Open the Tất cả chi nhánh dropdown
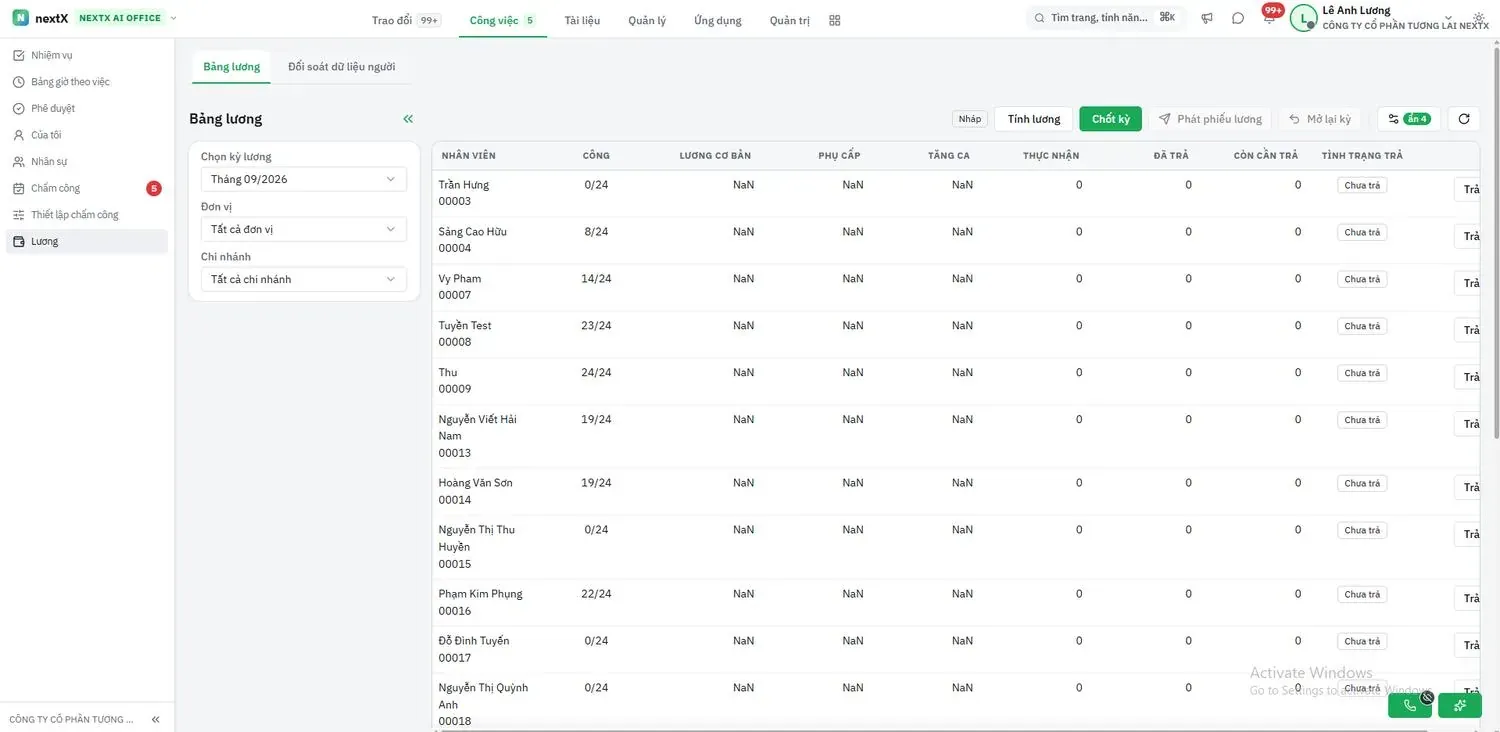Image resolution: width=1500 pixels, height=732 pixels. (x=304, y=279)
